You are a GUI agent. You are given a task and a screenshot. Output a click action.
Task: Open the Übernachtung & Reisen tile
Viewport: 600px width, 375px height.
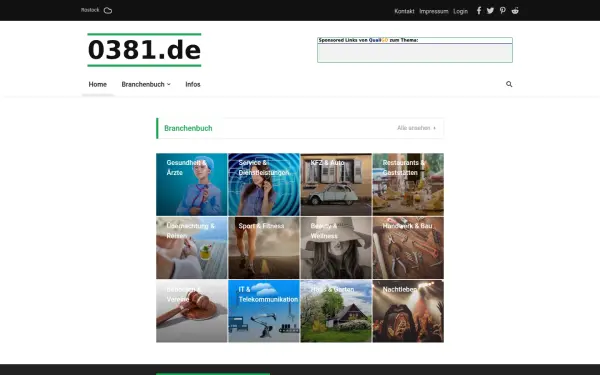192,248
